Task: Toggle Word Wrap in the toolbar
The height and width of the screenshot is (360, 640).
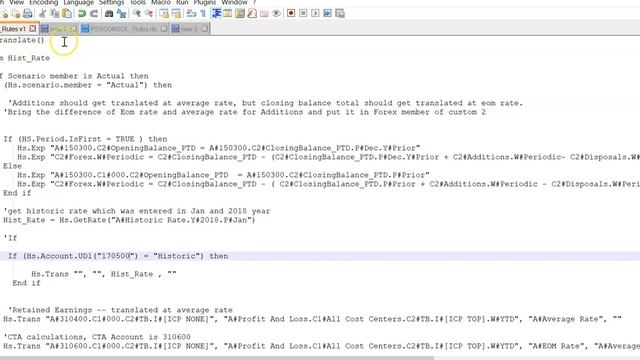Action: tap(191, 13)
